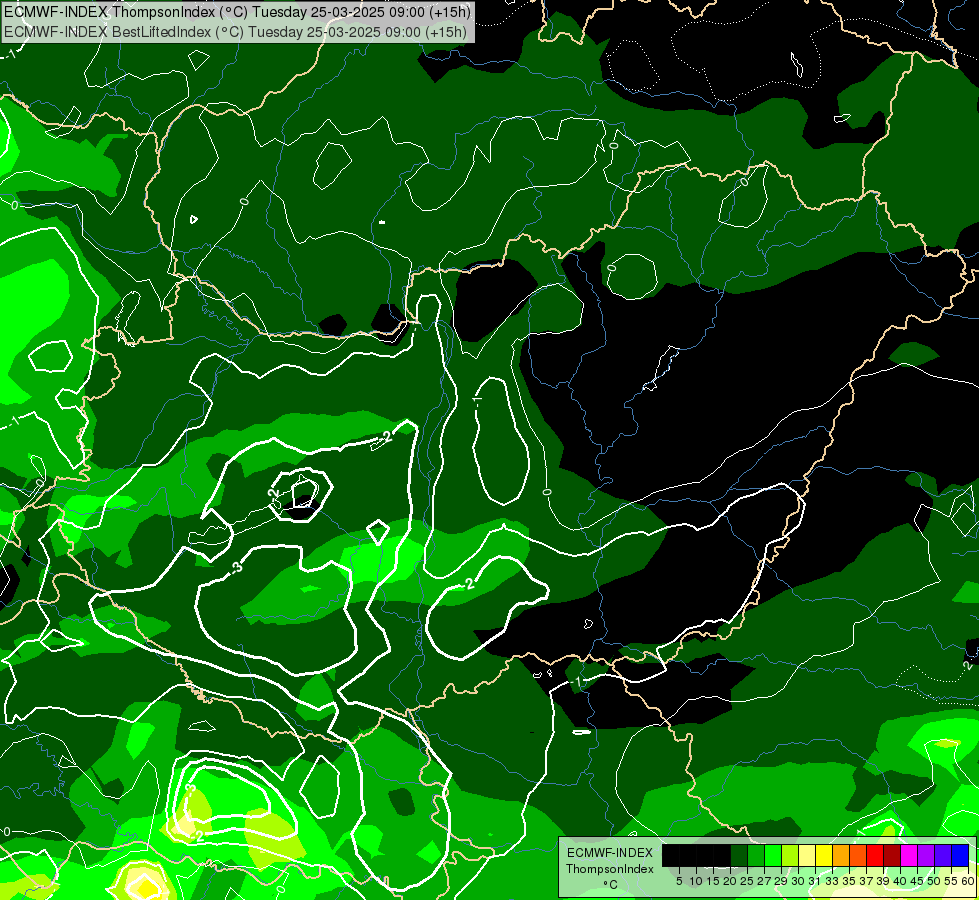
Task: Select the dark red 39–40 legend swatch
Action: [892, 855]
